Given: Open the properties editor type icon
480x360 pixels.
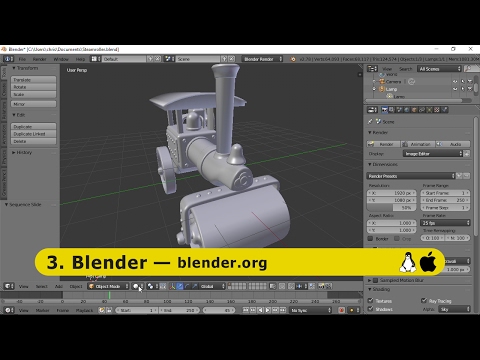Looking at the screenshot, I should (372, 110).
